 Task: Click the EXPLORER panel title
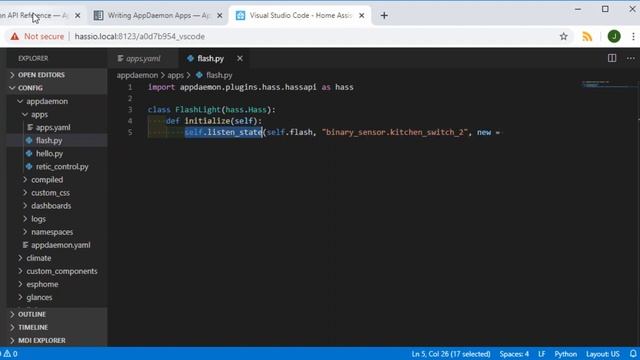pyautogui.click(x=33, y=58)
